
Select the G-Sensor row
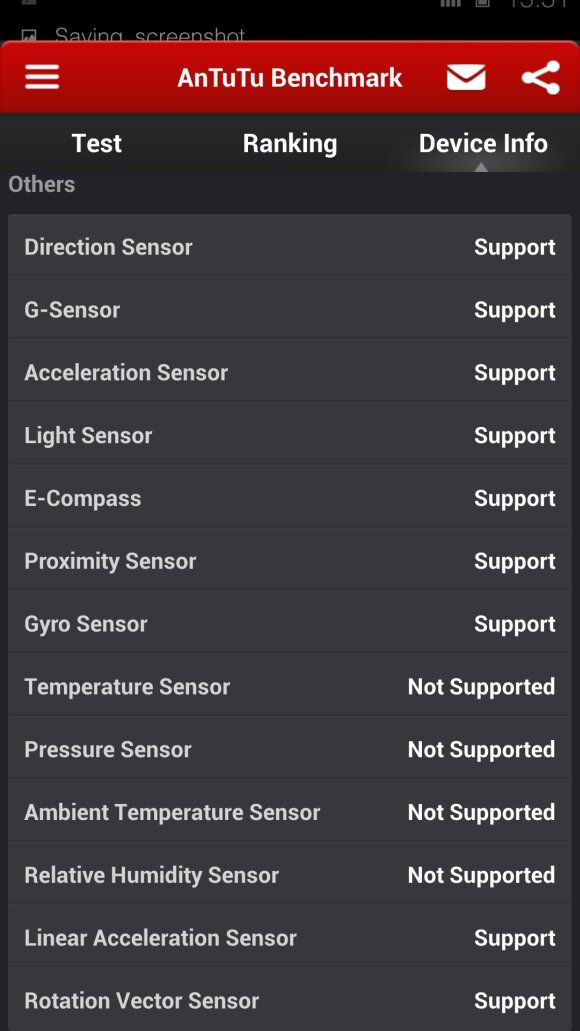point(290,310)
